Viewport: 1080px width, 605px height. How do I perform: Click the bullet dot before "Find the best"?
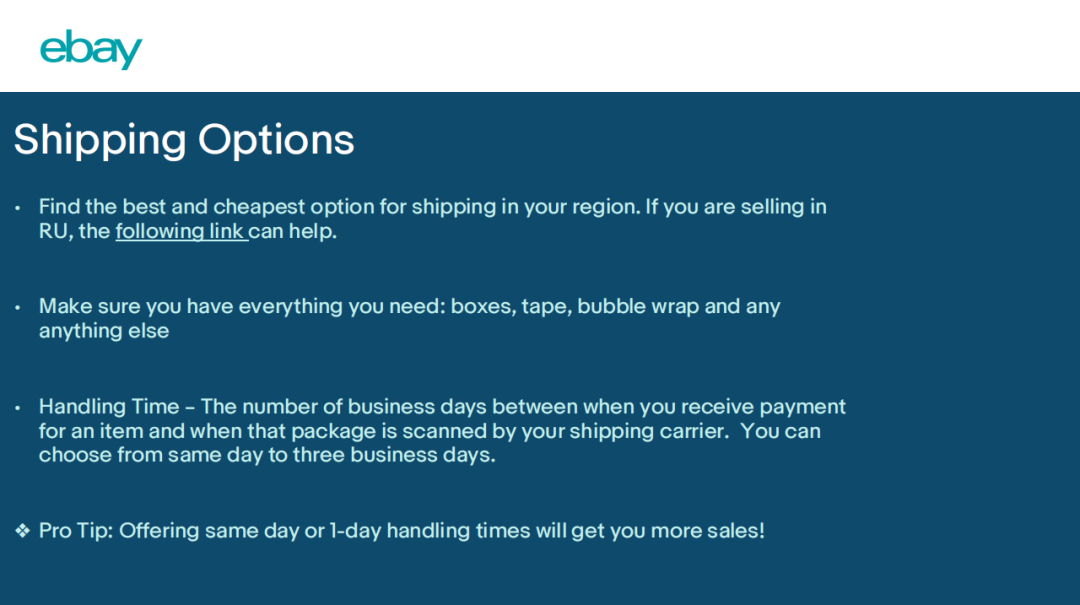pyautogui.click(x=18, y=208)
